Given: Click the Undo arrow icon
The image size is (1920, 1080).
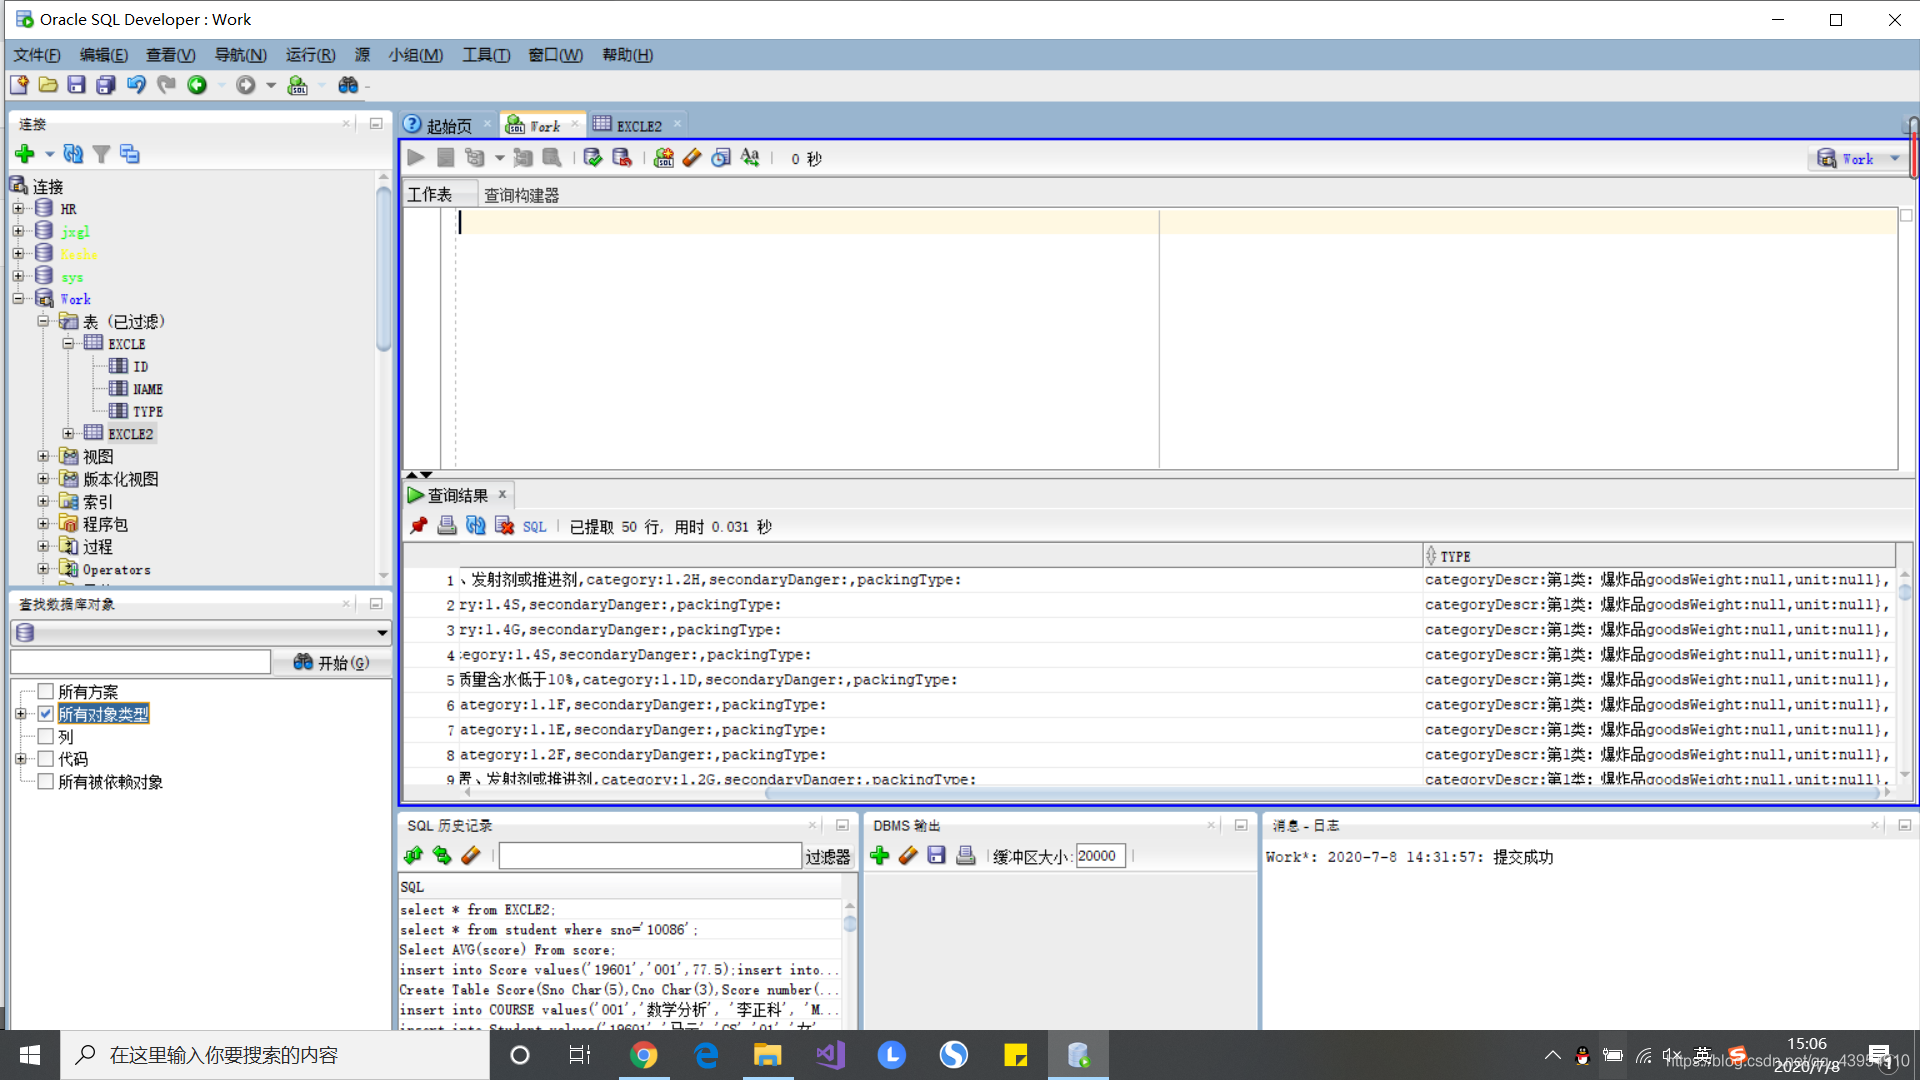Looking at the screenshot, I should click(136, 85).
